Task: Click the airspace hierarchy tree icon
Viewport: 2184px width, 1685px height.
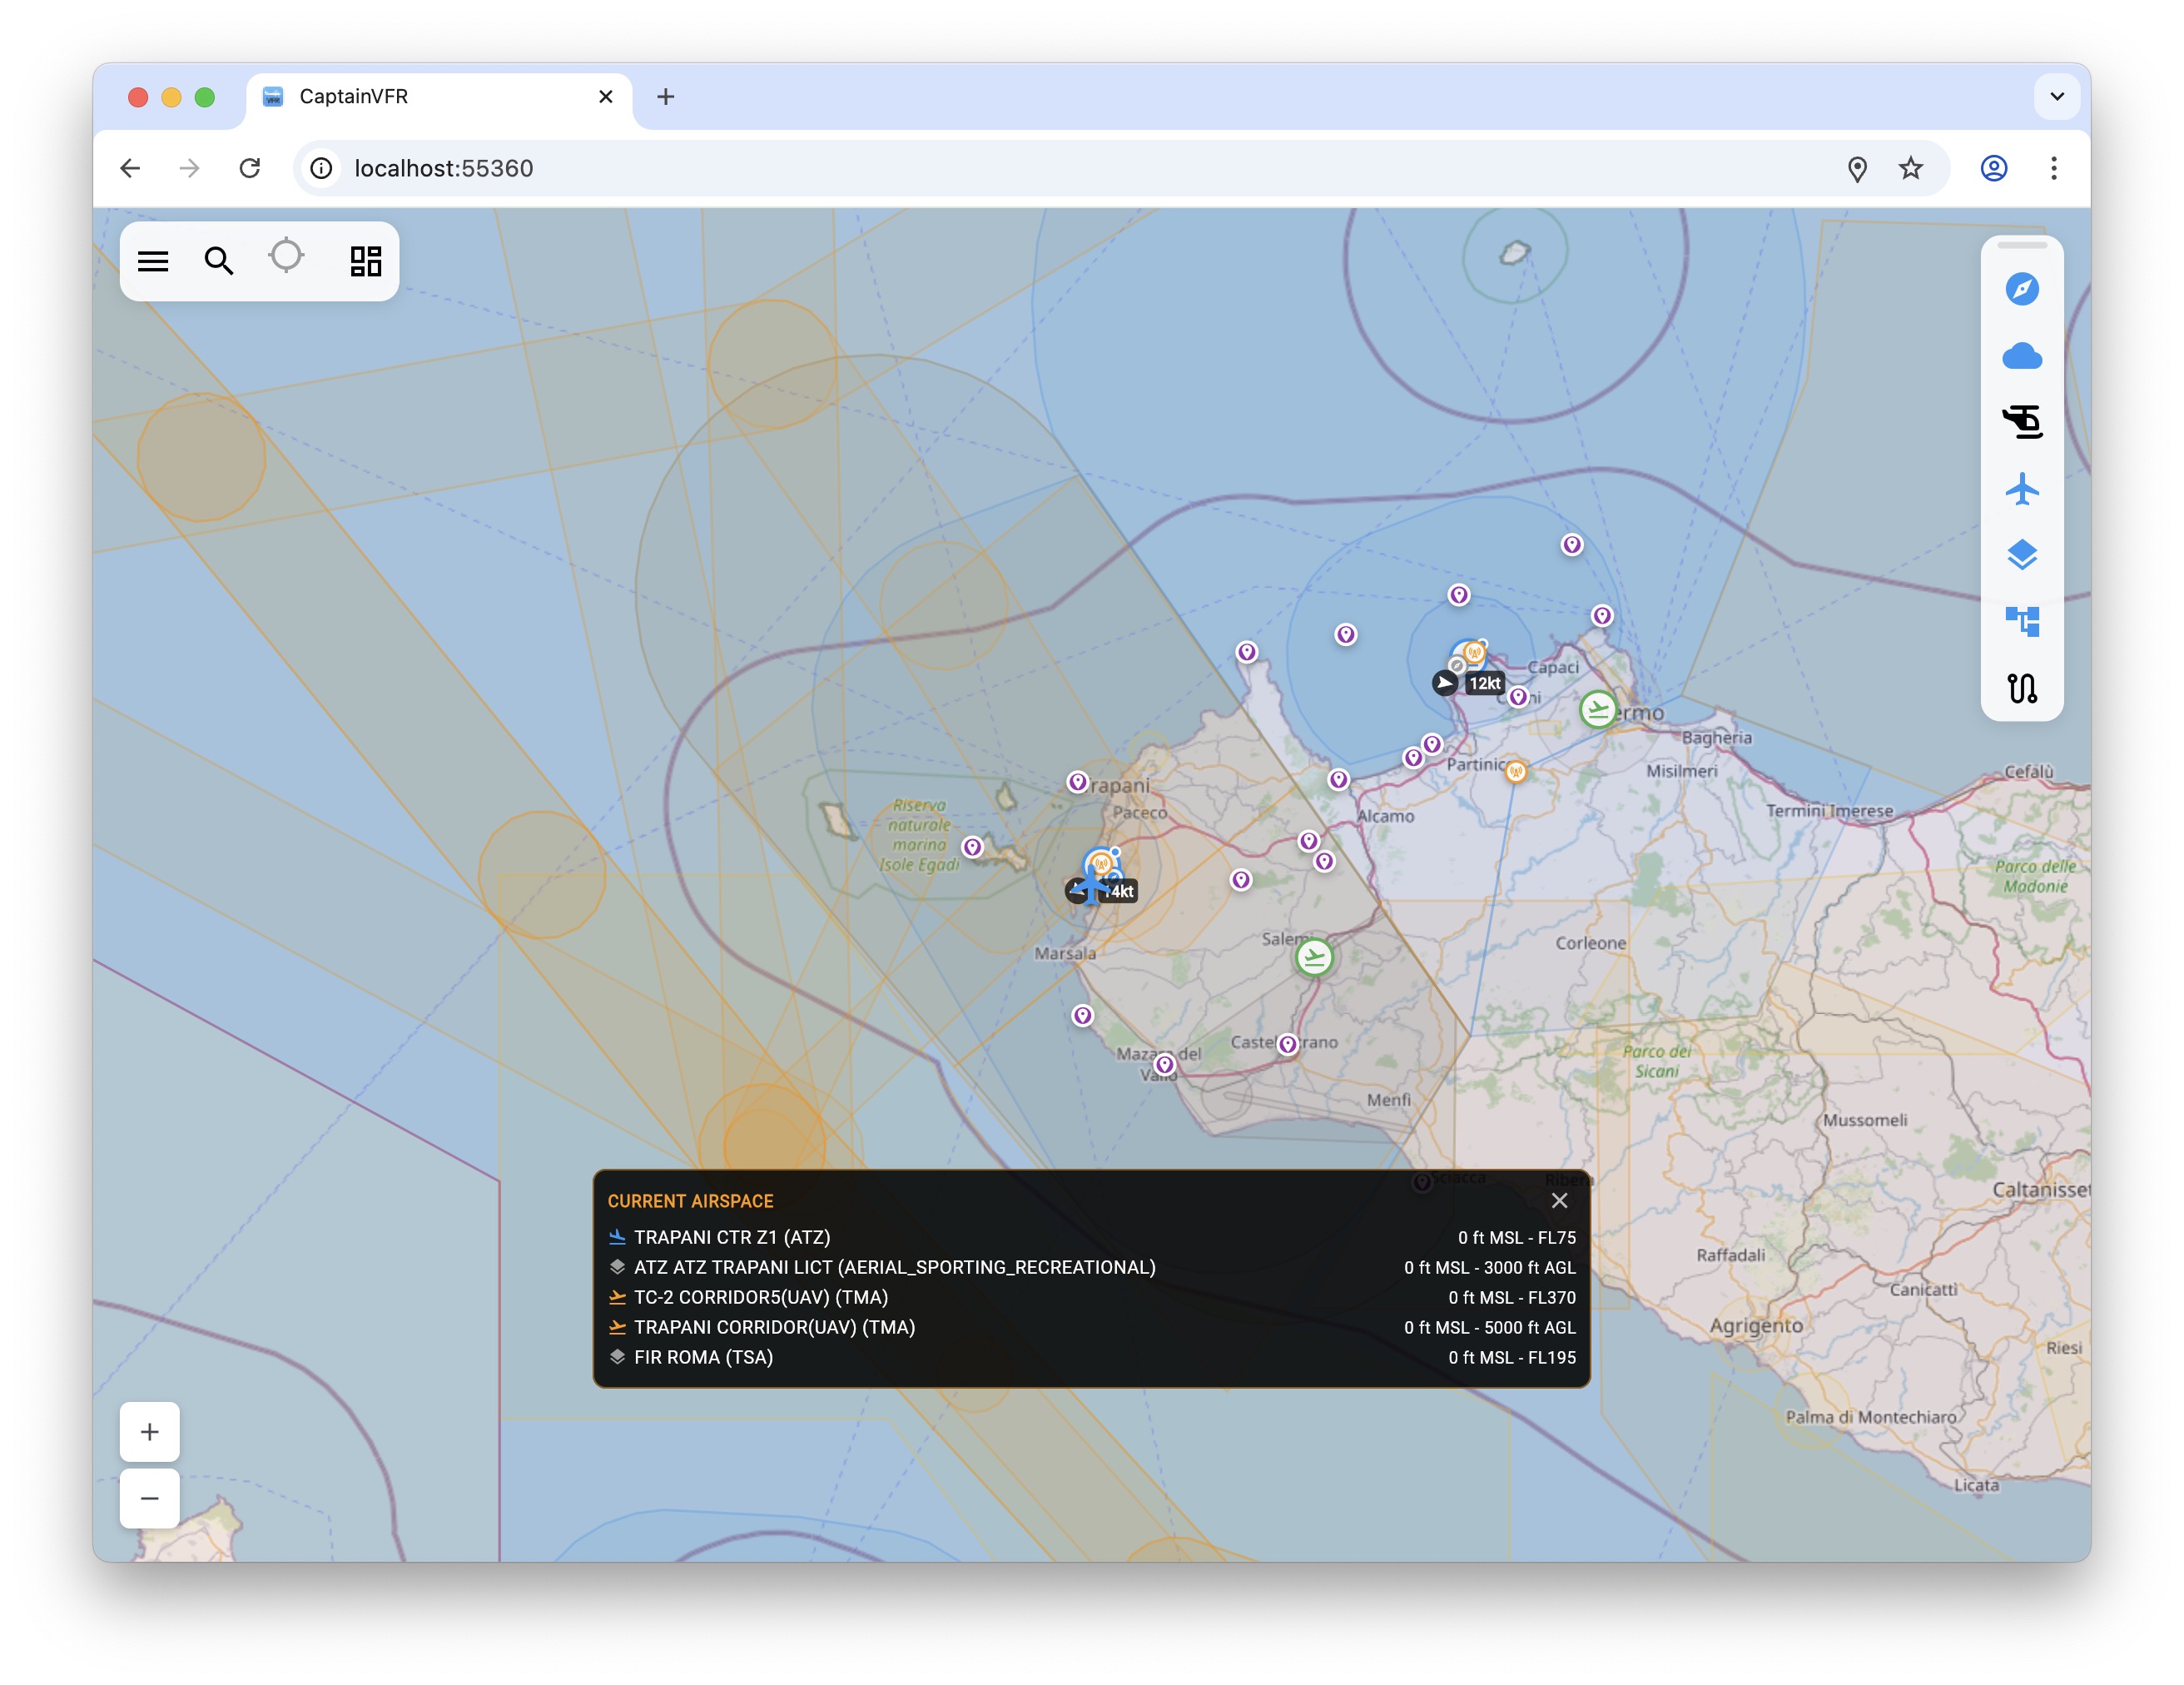Action: 2021,622
